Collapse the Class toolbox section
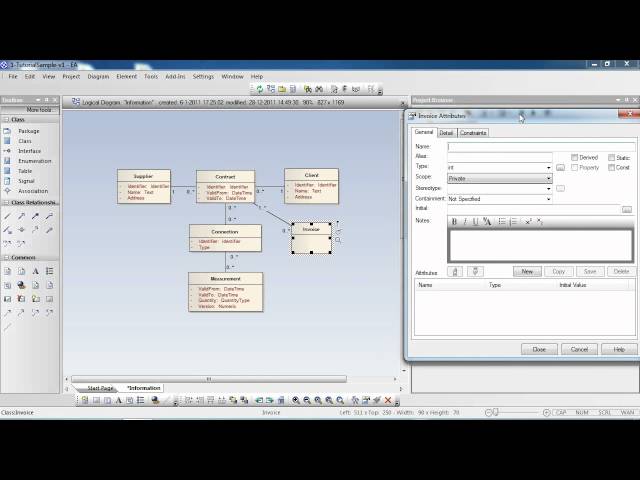The height and width of the screenshot is (480, 640). coord(7,119)
